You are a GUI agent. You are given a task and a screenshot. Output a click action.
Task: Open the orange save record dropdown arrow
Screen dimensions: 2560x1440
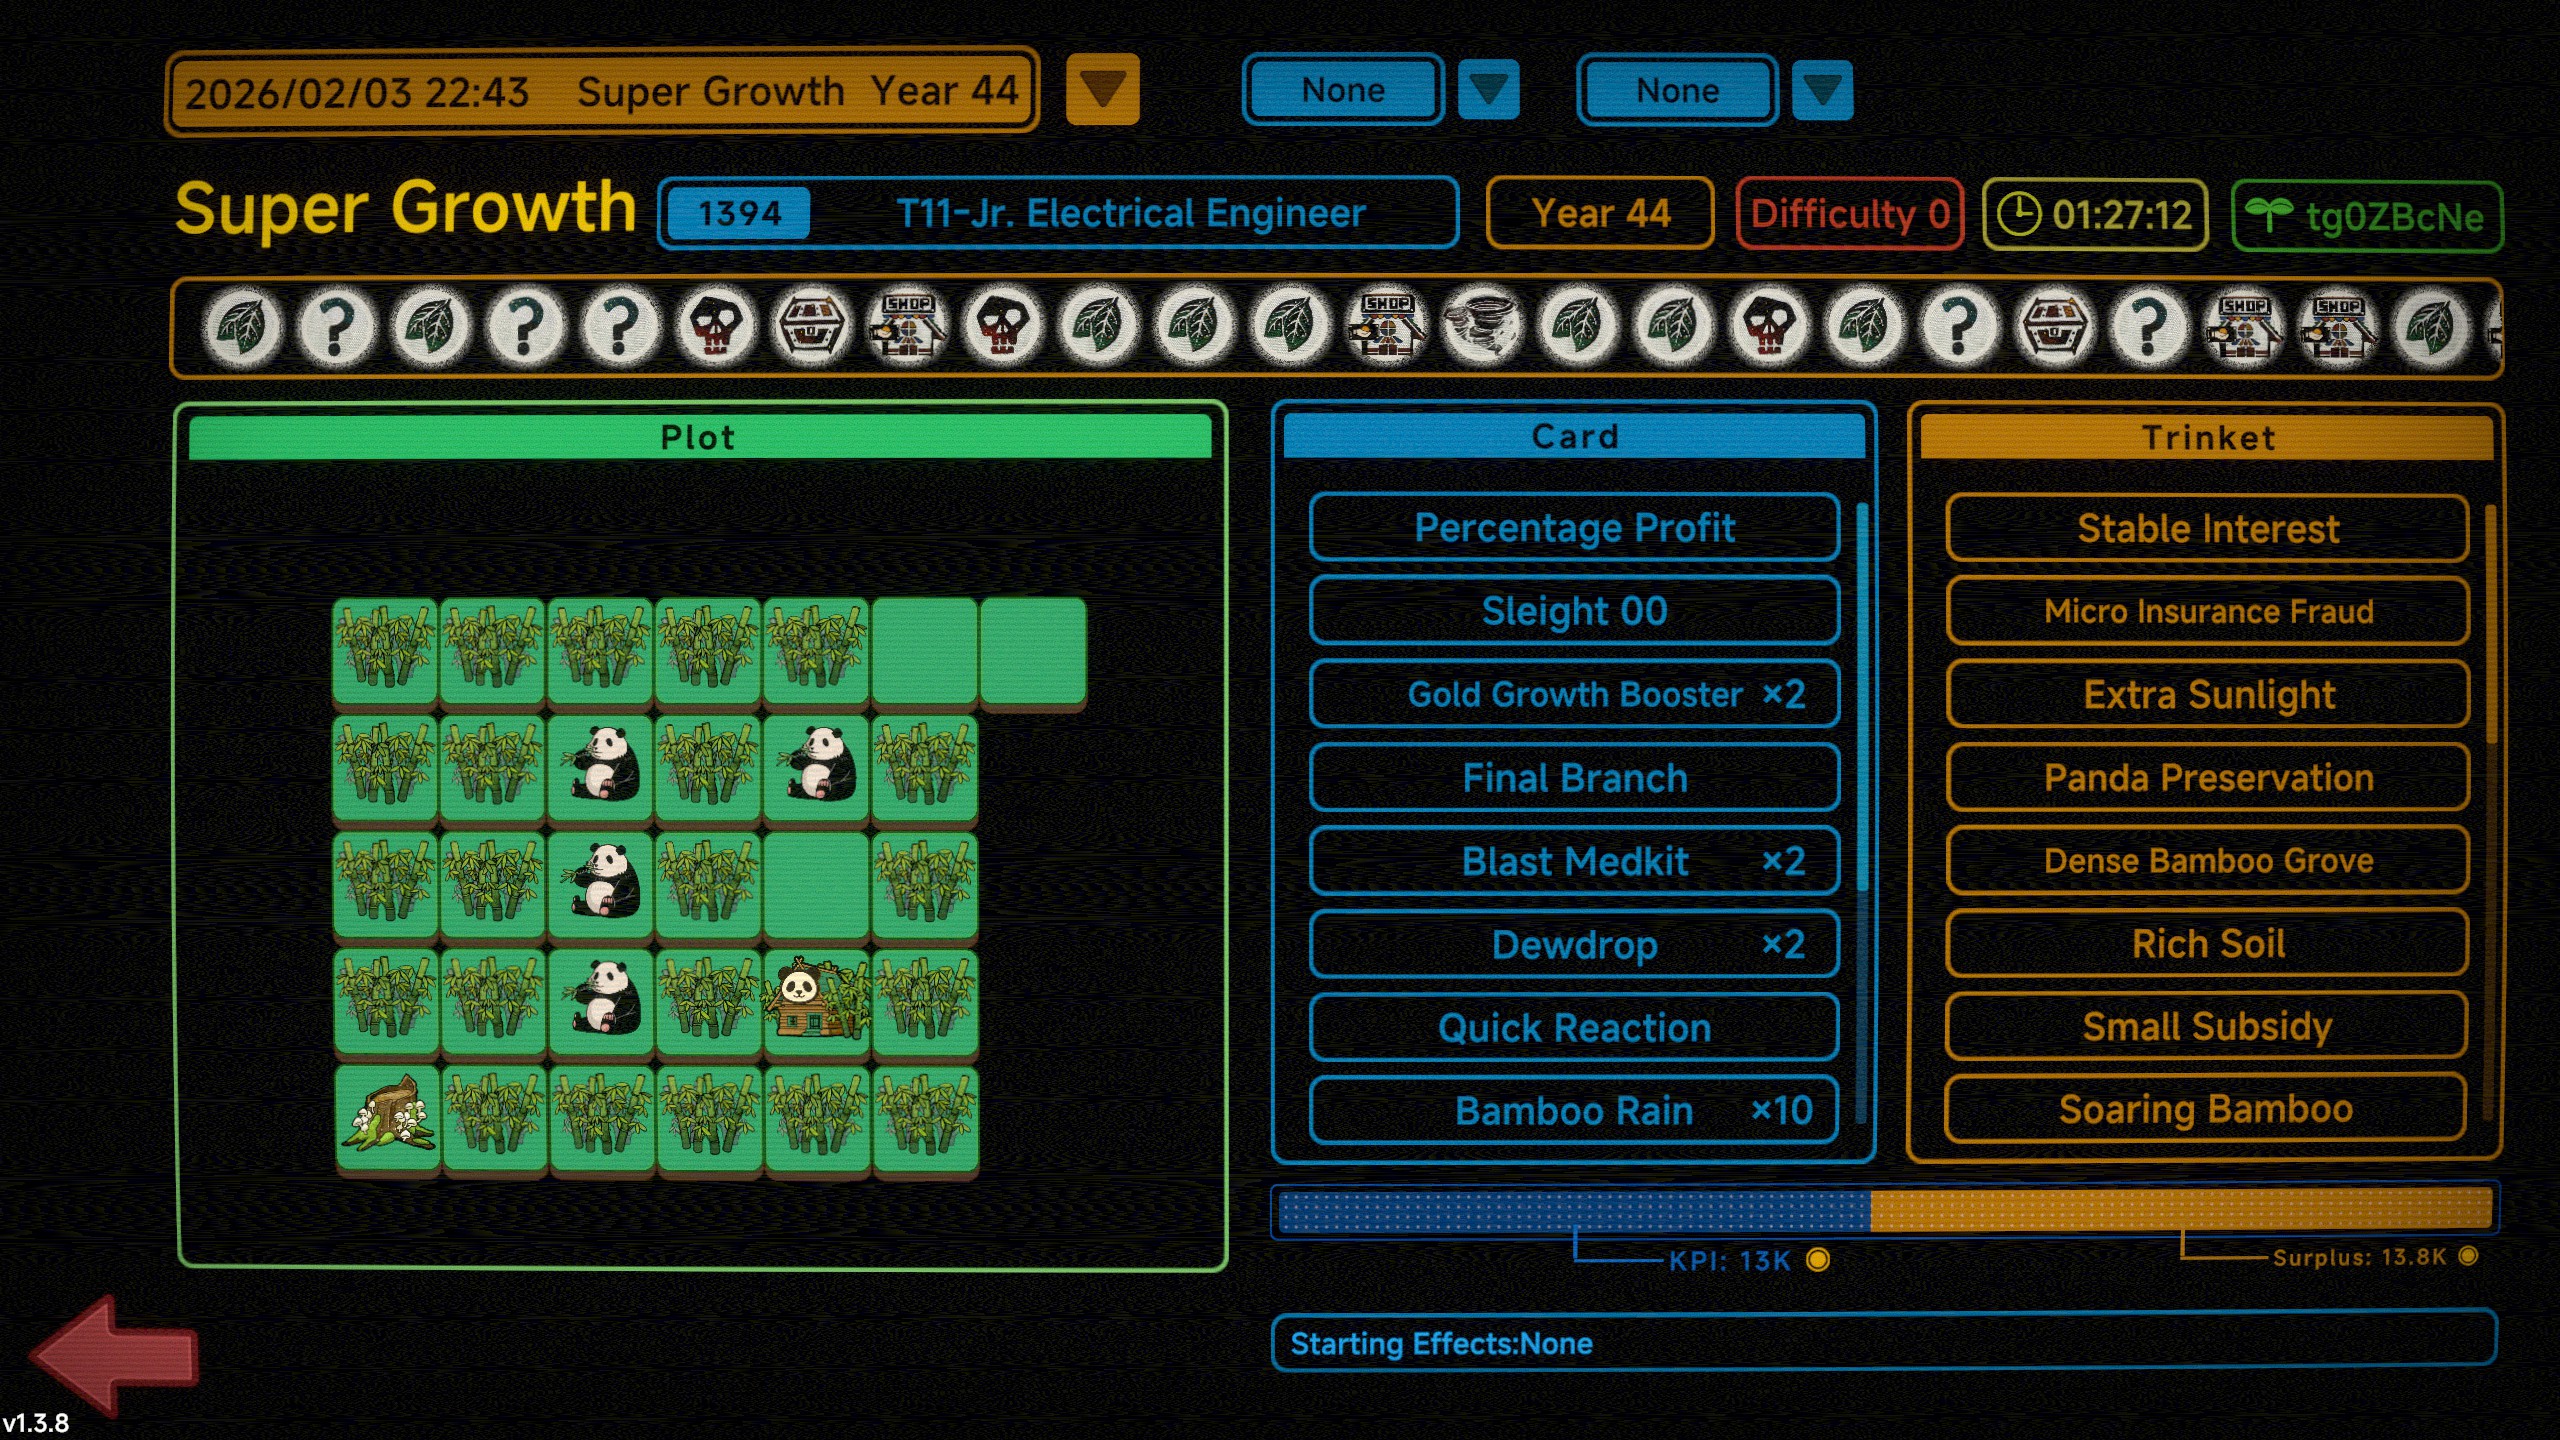pos(1102,90)
